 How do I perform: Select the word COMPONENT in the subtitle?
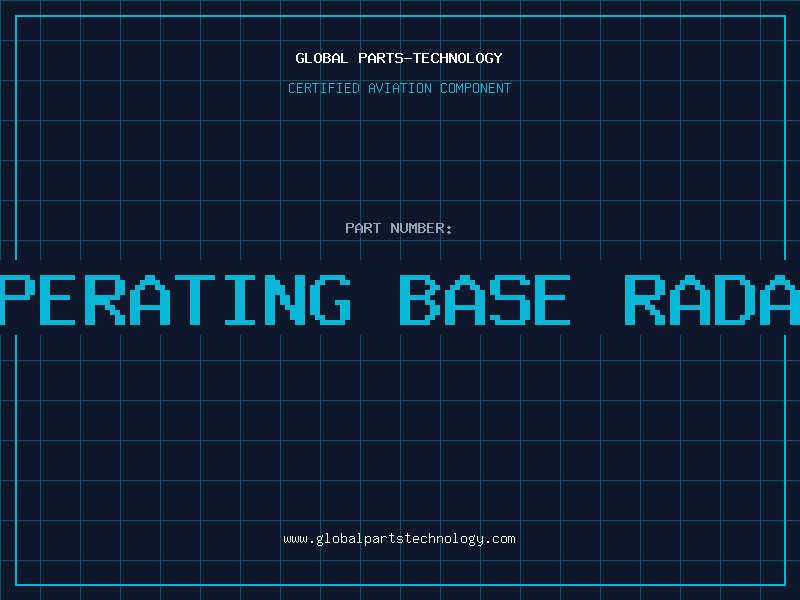[x=474, y=88]
